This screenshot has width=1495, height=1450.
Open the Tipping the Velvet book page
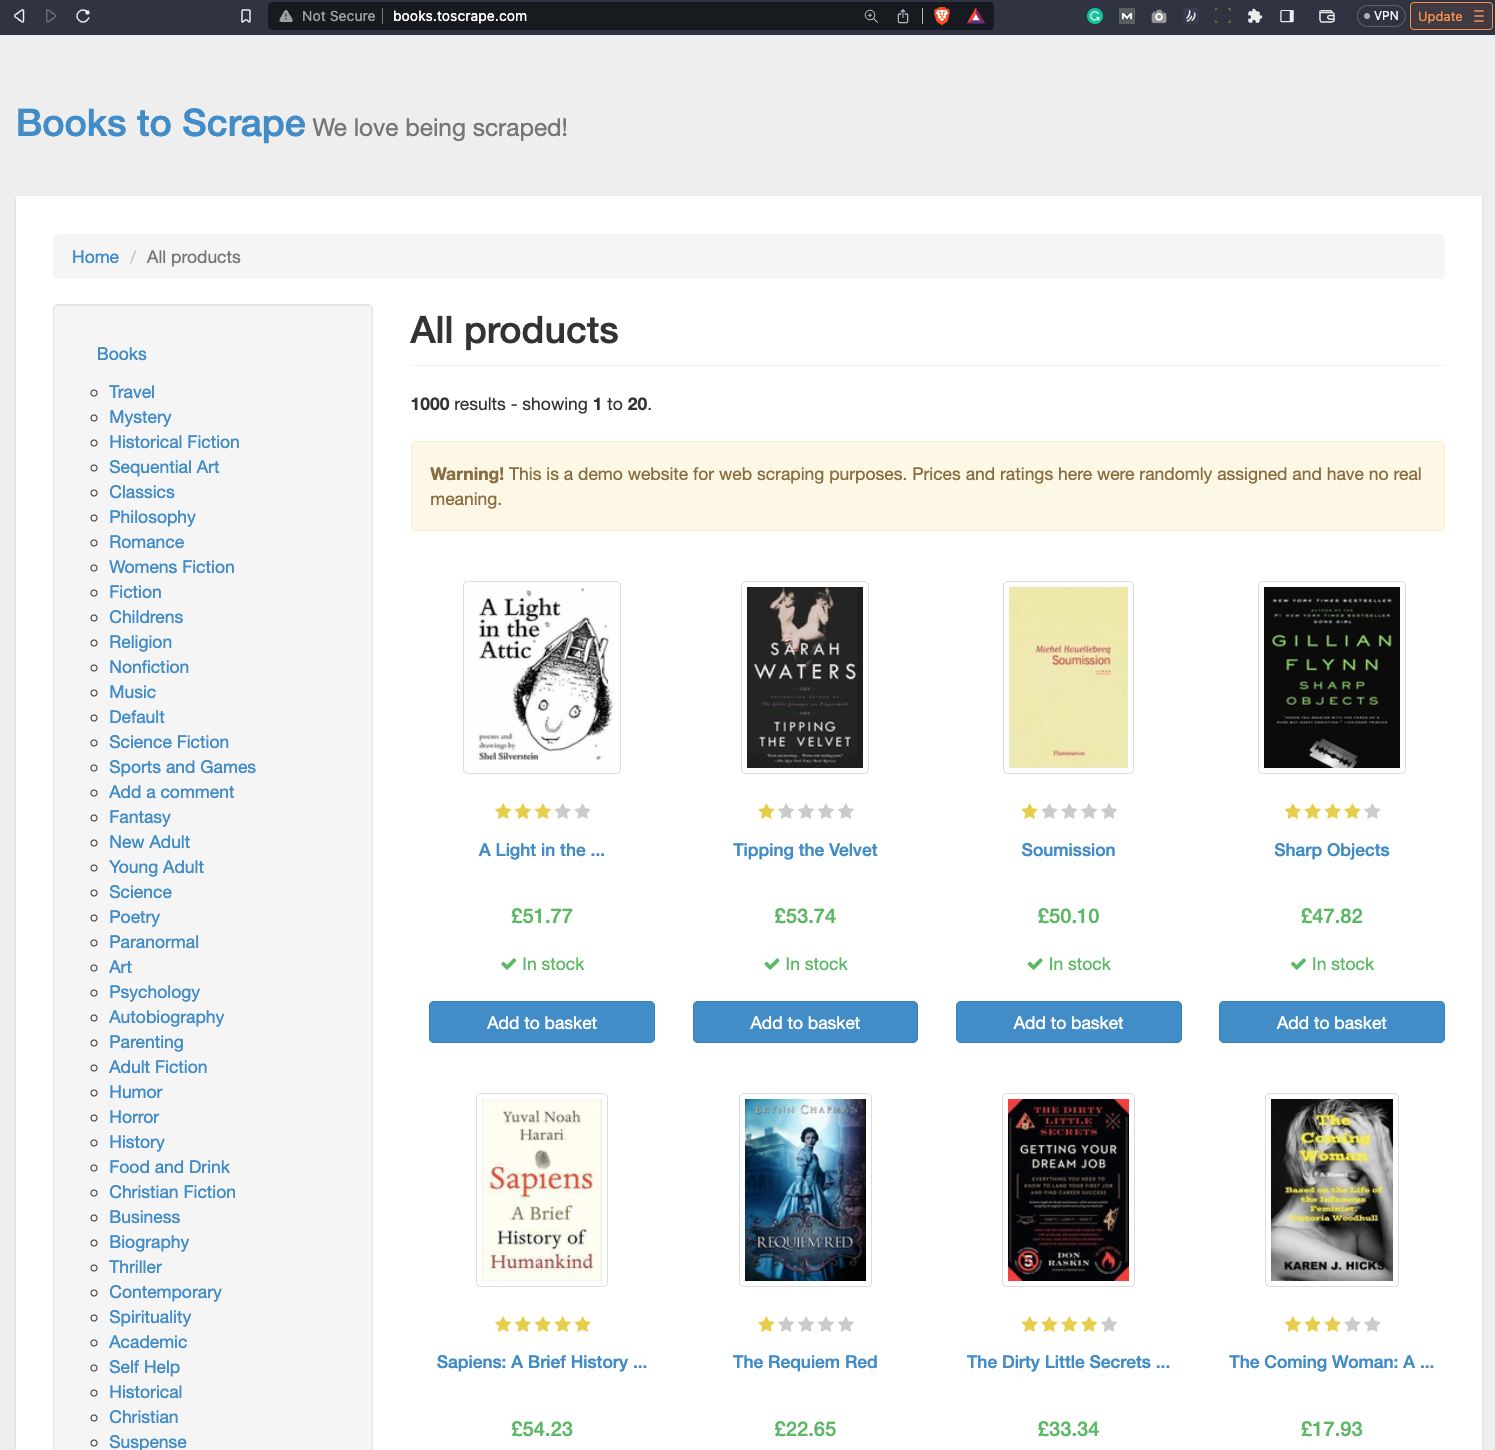click(805, 849)
